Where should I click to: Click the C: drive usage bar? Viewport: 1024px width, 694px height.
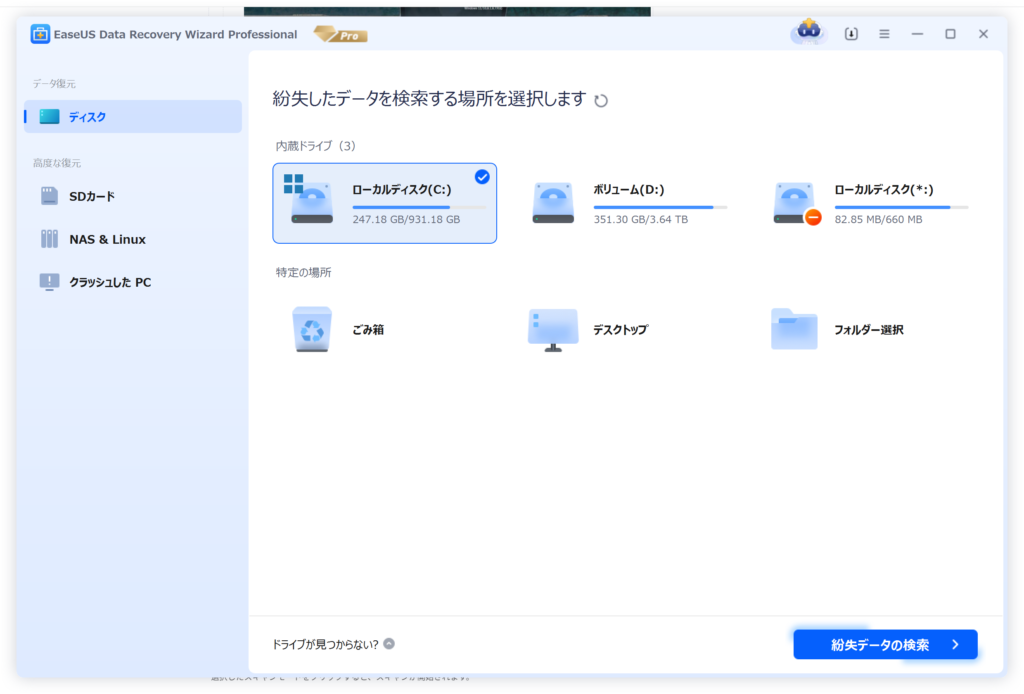pyautogui.click(x=418, y=207)
